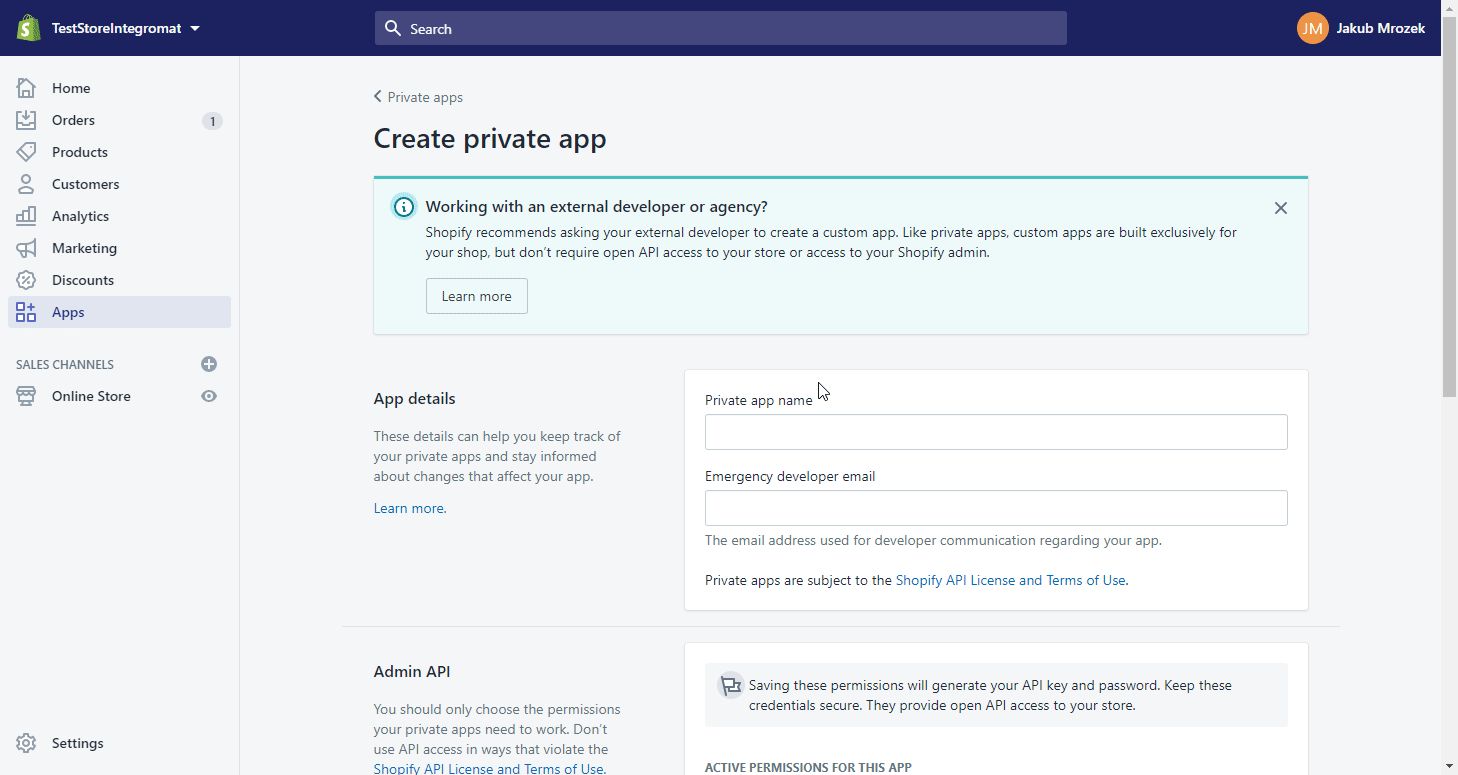Click the info icon in the banner
Screen dimensions: 1458x775
403,207
